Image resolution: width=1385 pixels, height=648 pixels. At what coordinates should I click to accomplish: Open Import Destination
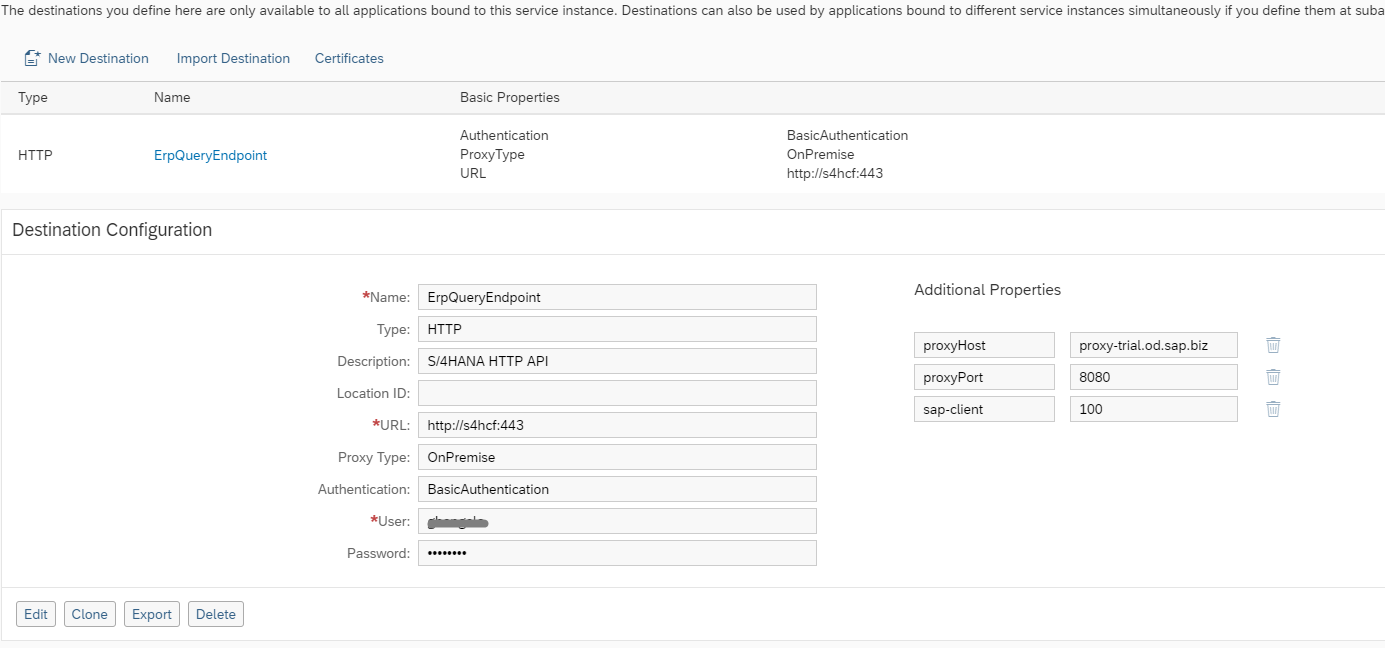[x=233, y=59]
